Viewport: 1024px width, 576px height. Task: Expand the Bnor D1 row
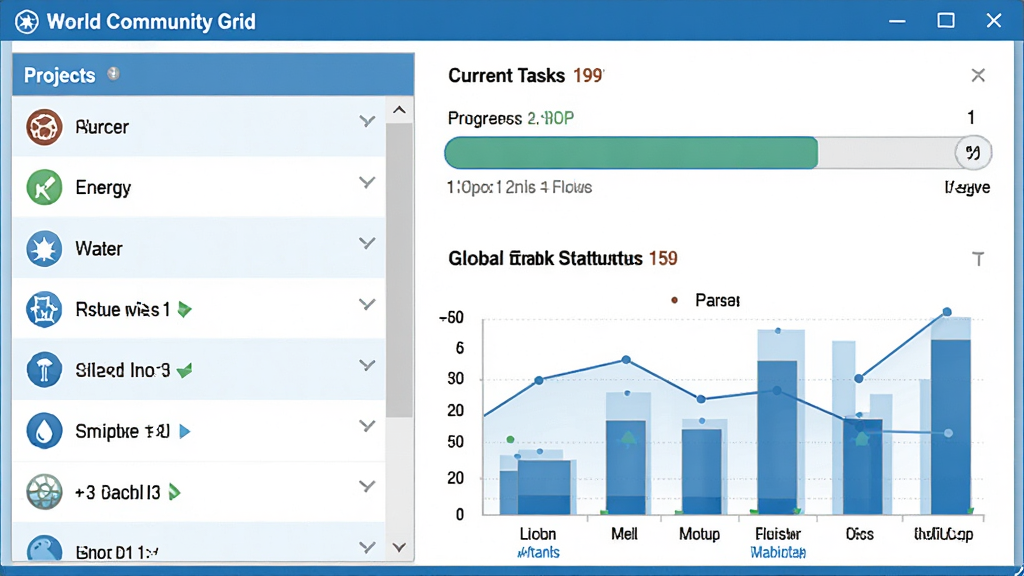point(368,547)
